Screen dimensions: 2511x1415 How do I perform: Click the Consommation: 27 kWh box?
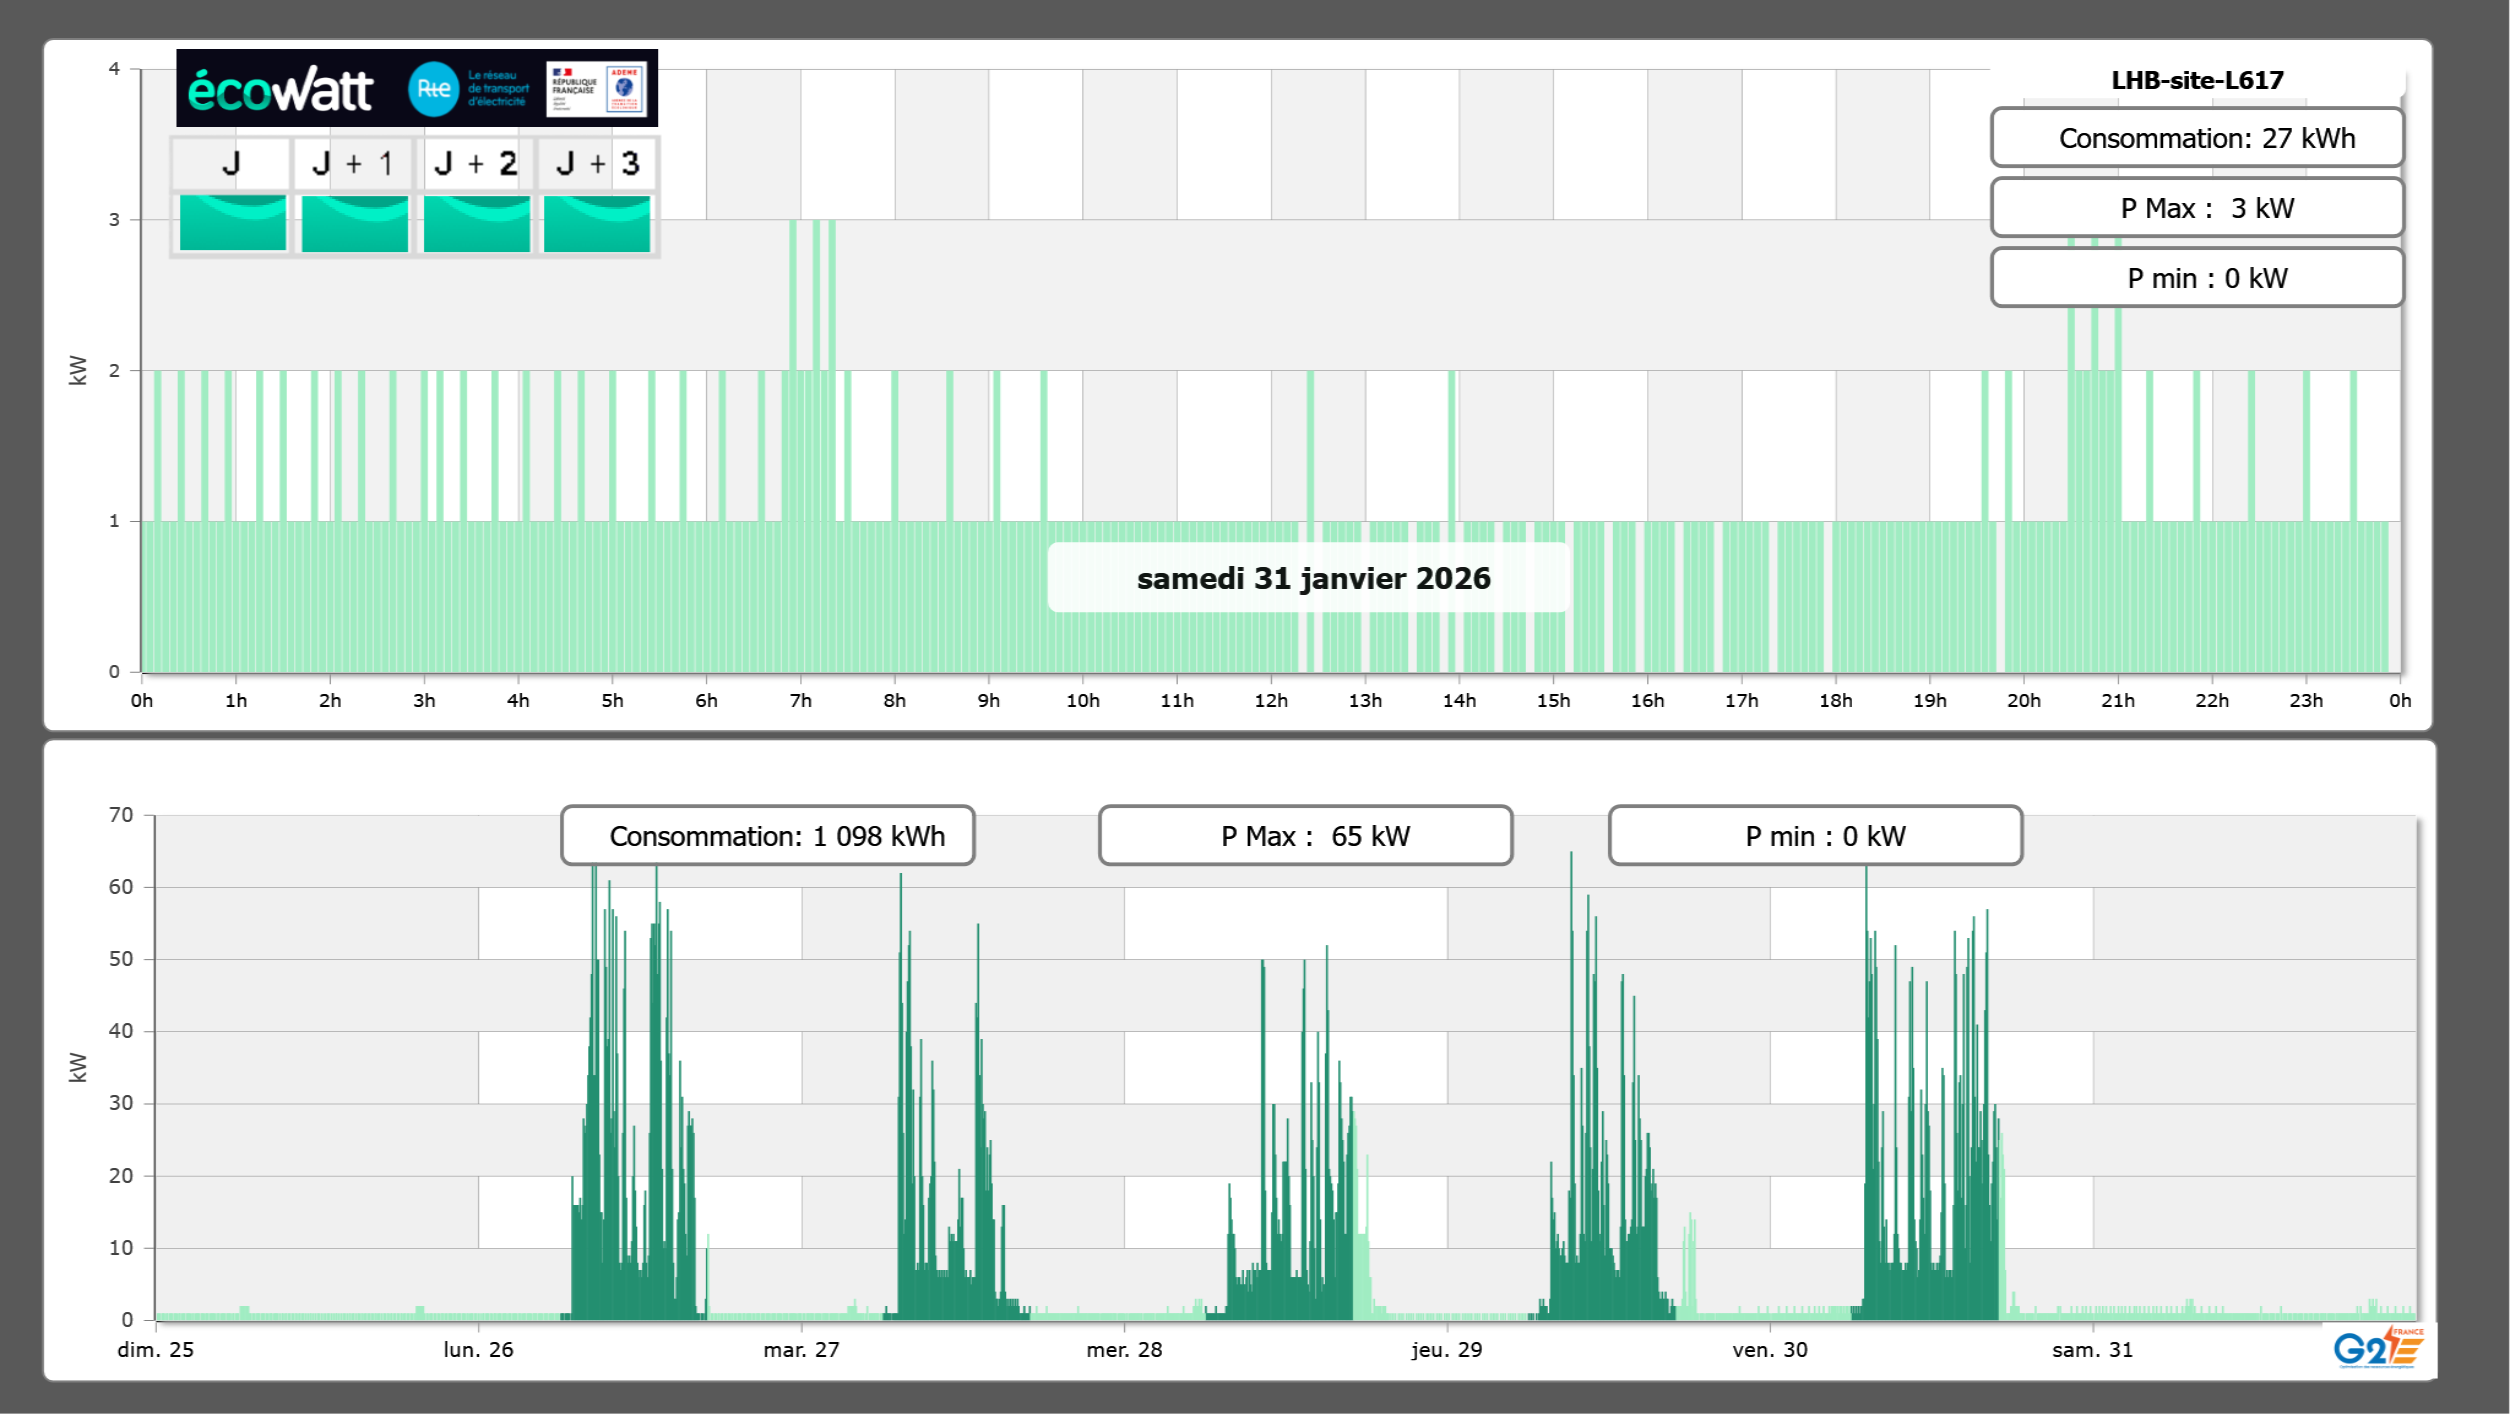[2197, 138]
